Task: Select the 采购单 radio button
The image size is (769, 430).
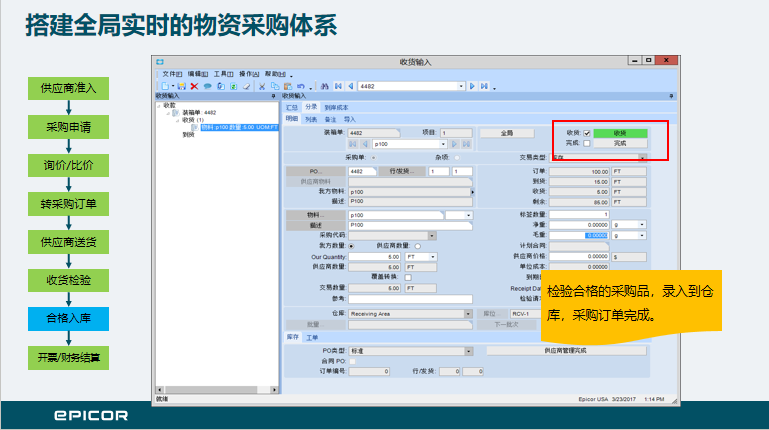Action: [x=374, y=158]
